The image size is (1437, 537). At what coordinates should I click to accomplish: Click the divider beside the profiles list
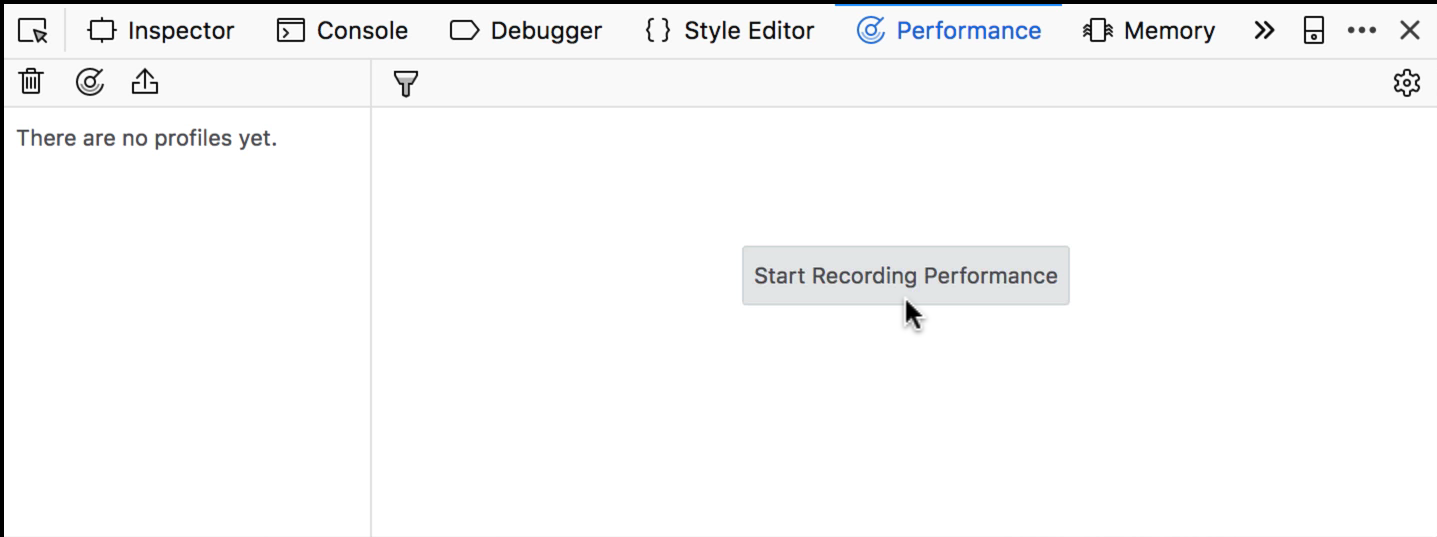tap(371, 320)
